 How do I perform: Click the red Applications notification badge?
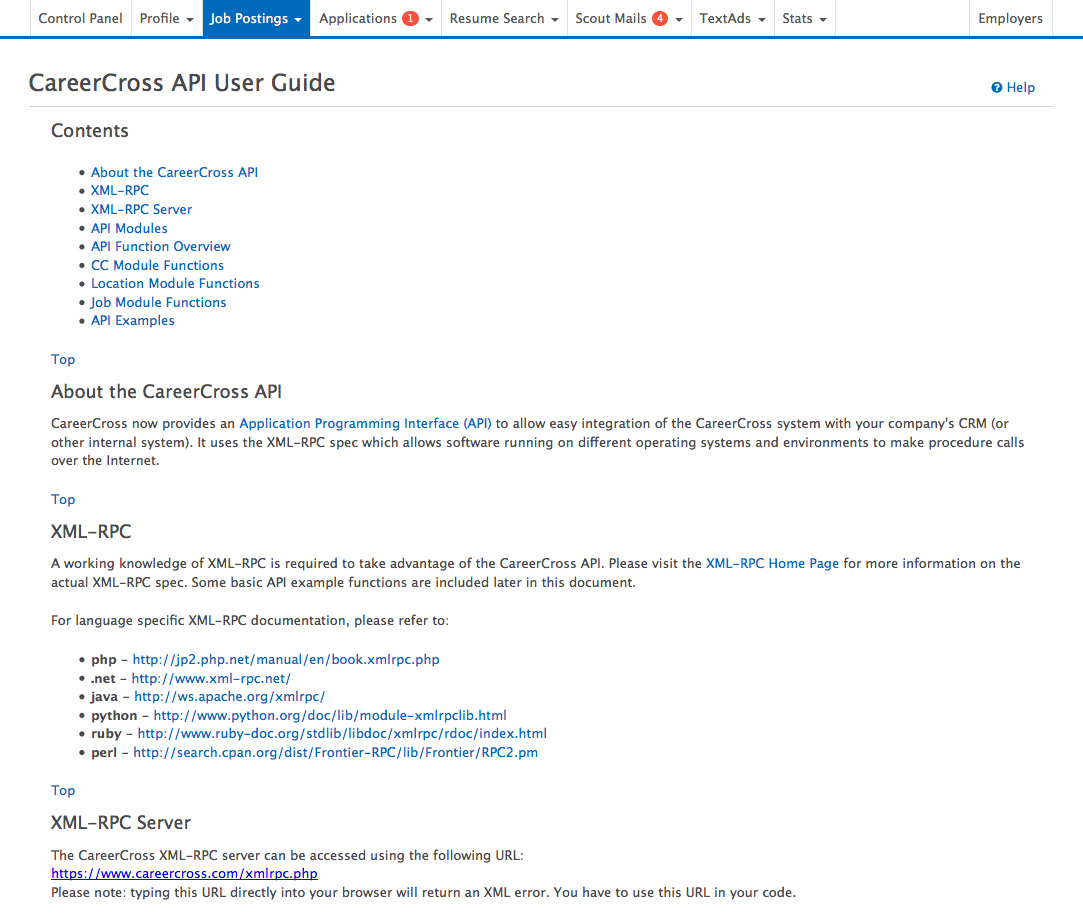point(410,19)
